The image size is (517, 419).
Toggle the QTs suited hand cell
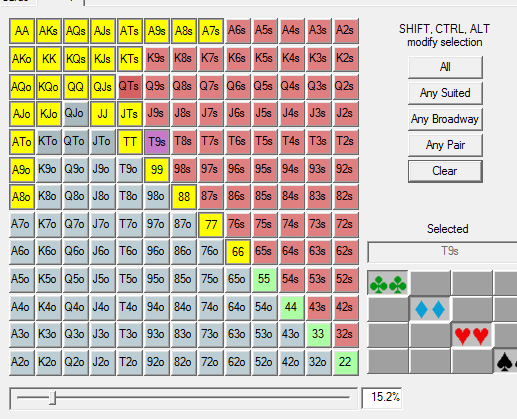(x=130, y=87)
